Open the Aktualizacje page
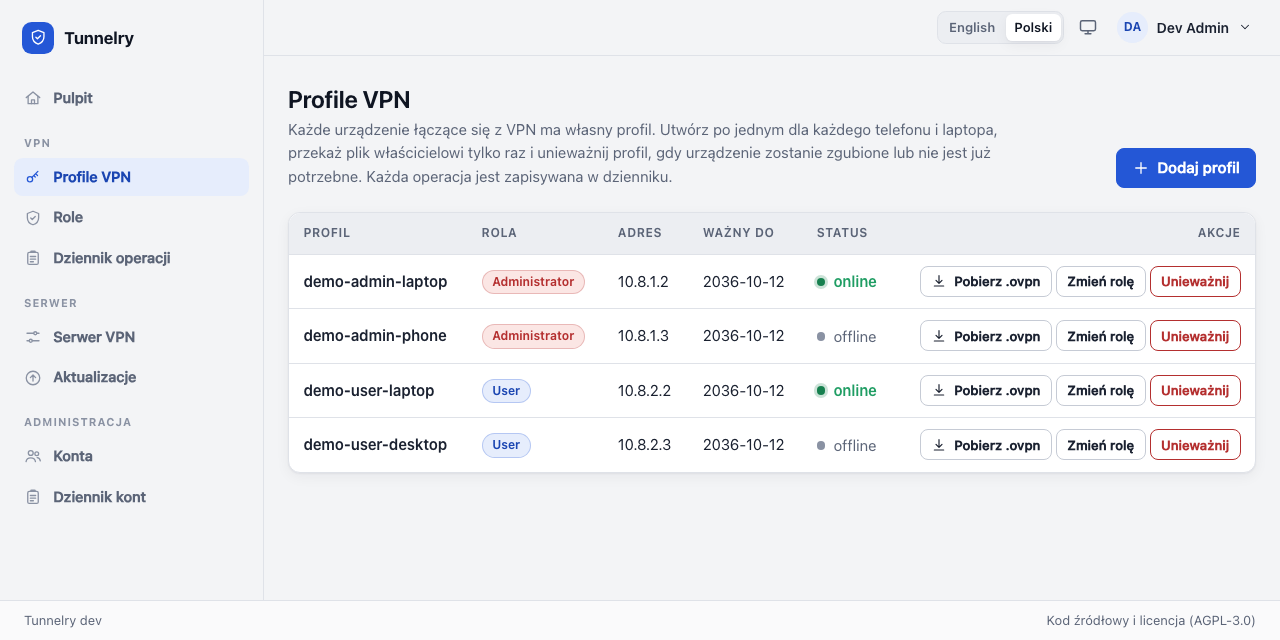This screenshot has height=640, width=1280. [x=131, y=377]
